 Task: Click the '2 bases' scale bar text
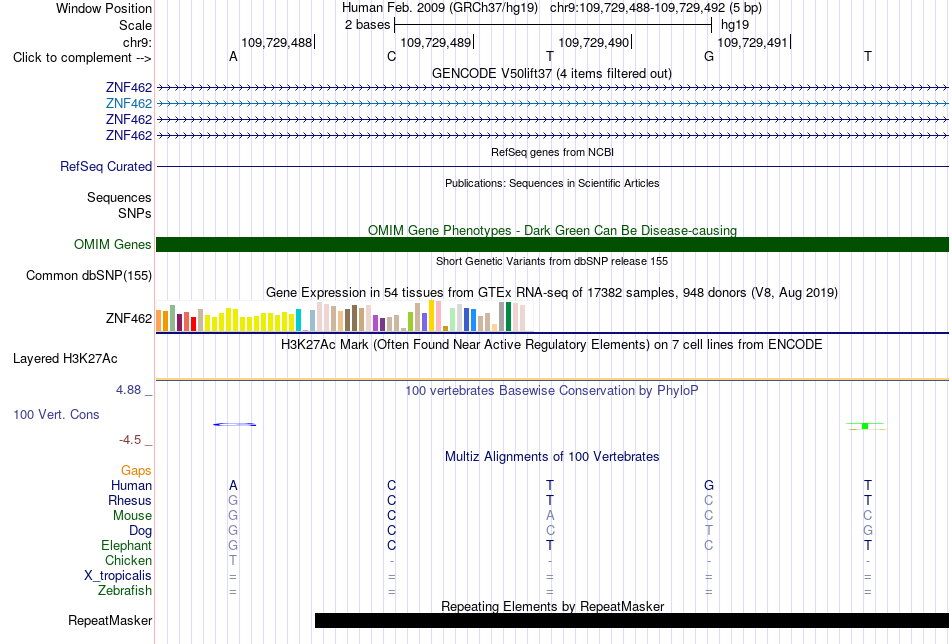tap(367, 25)
